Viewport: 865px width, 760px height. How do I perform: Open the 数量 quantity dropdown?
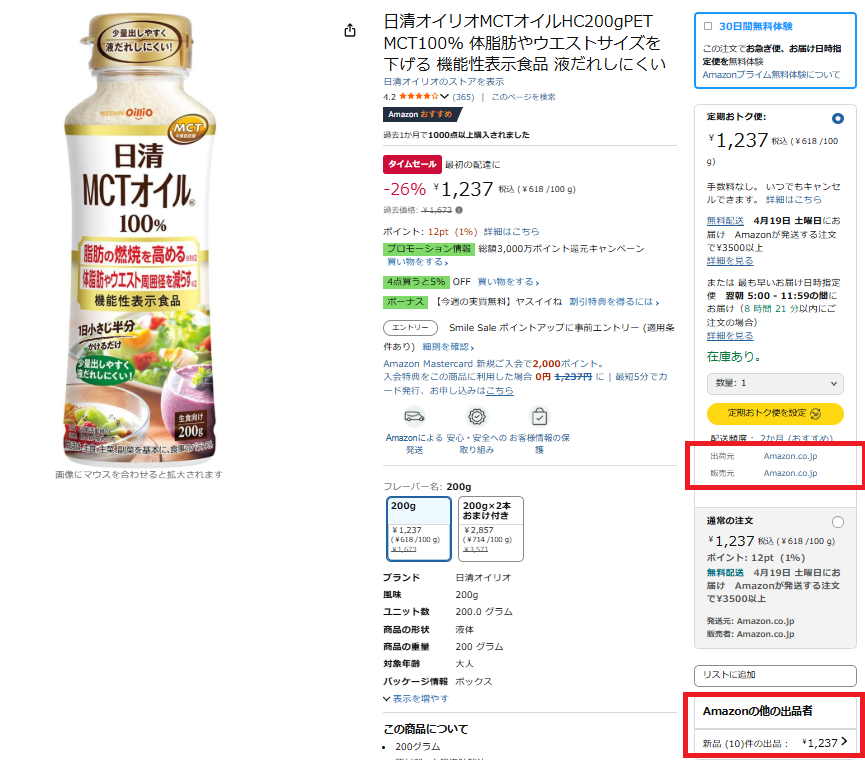pos(775,383)
